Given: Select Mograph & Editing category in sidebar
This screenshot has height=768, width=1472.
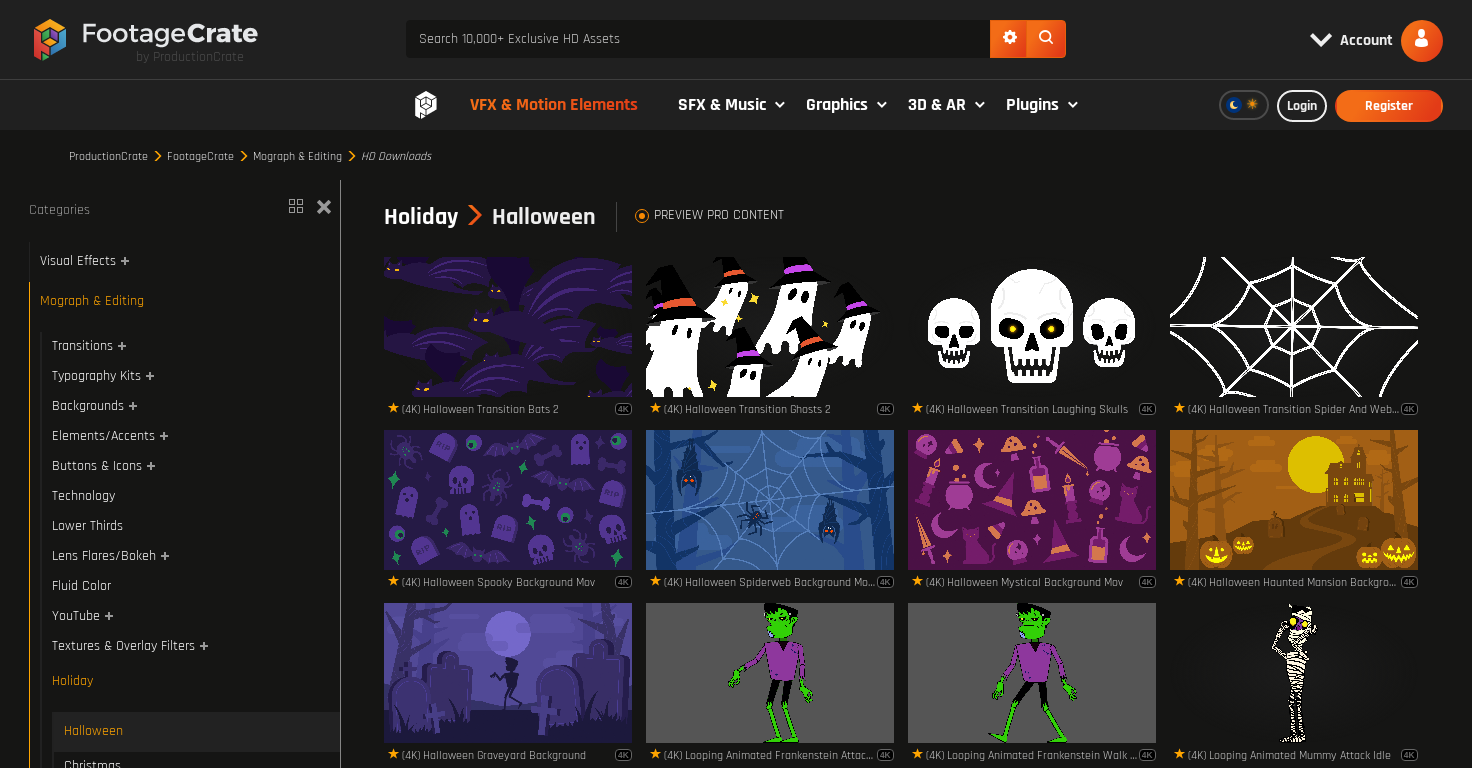Looking at the screenshot, I should [x=92, y=300].
